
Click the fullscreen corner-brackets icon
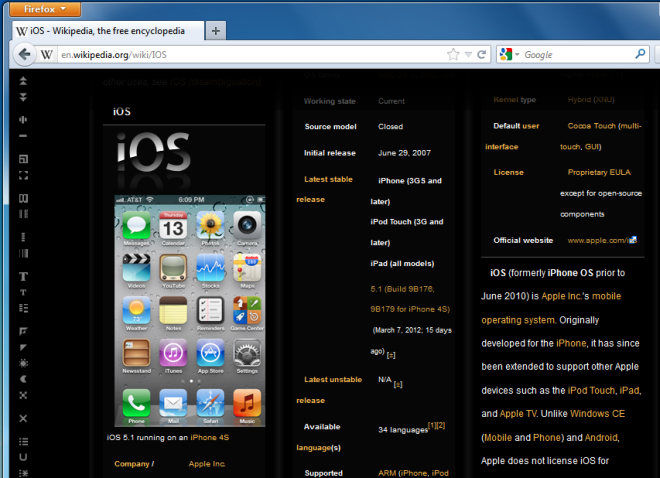23,175
